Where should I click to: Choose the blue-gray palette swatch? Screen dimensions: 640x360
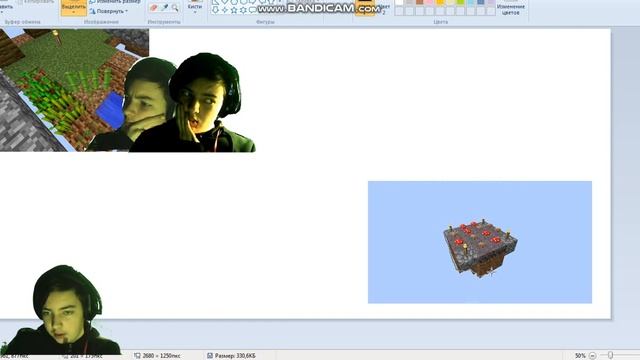pos(481,2)
